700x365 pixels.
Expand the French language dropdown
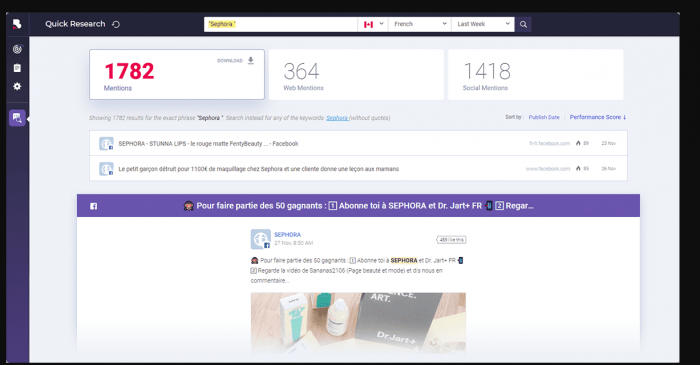(420, 24)
